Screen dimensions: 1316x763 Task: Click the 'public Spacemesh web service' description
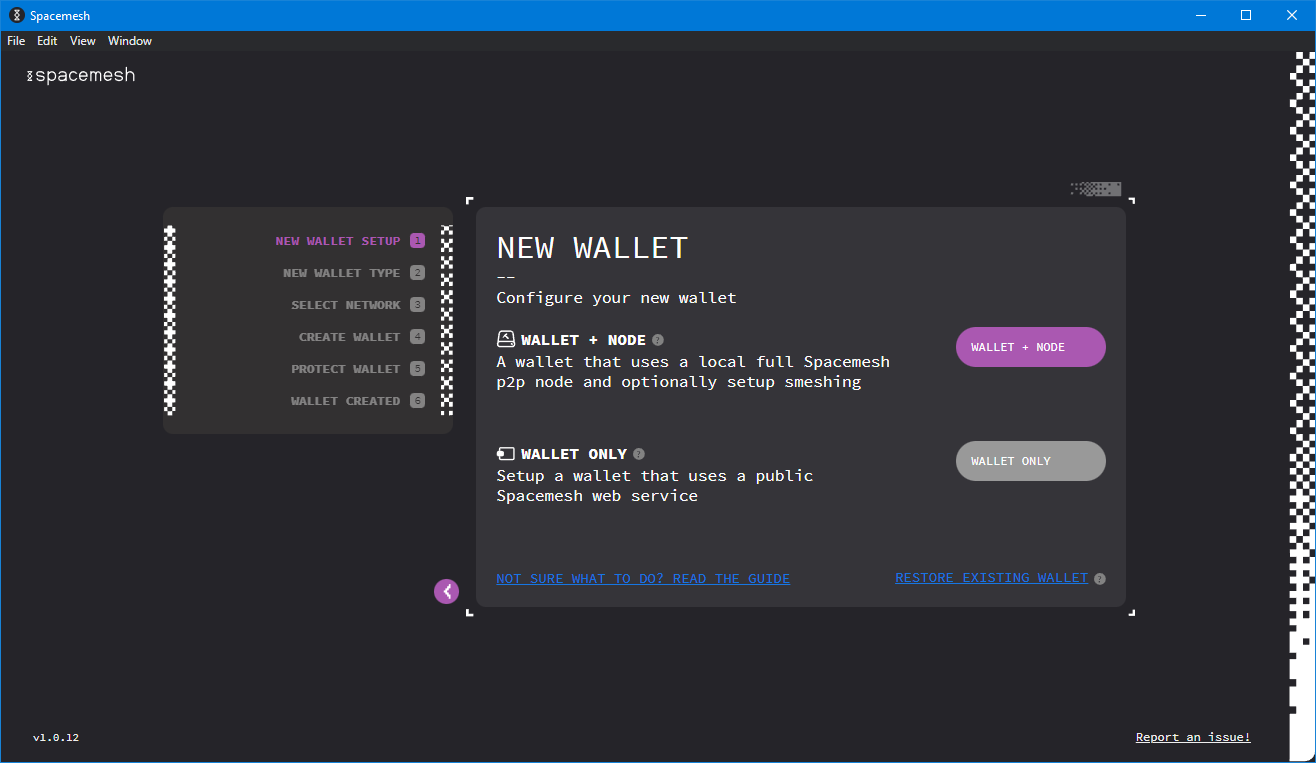655,486
